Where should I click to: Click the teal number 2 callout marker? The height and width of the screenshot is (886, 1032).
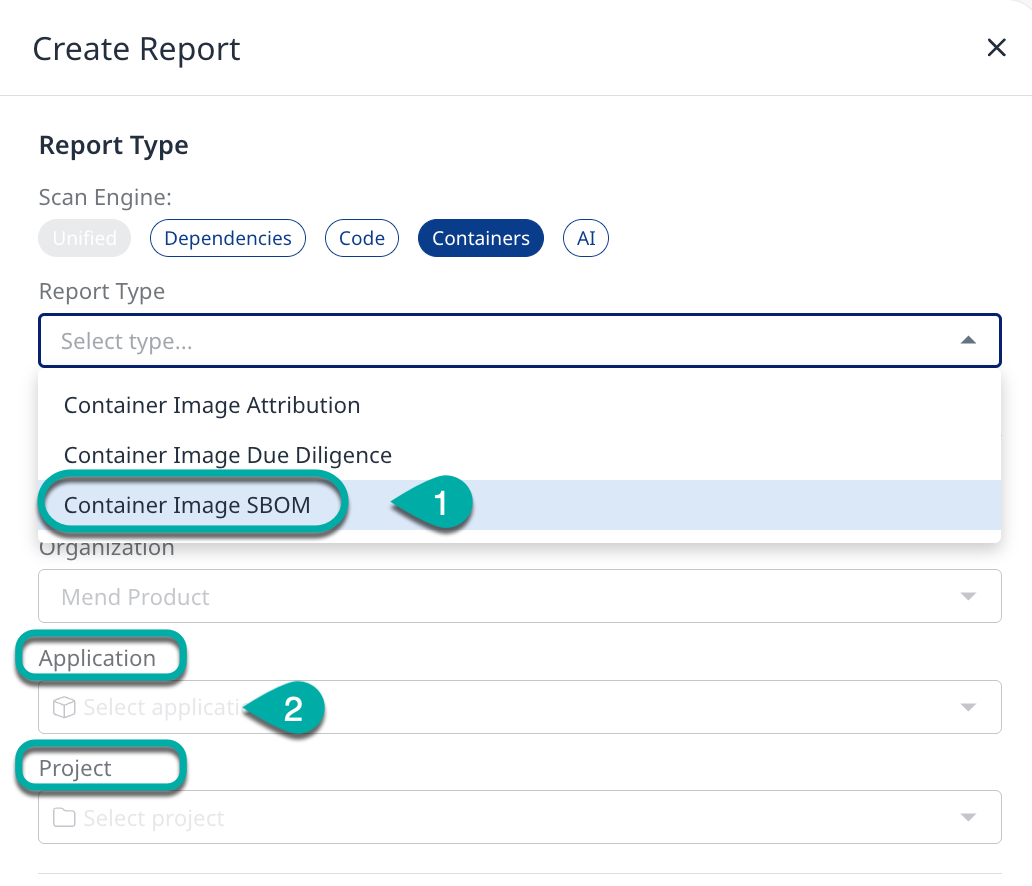click(x=291, y=710)
